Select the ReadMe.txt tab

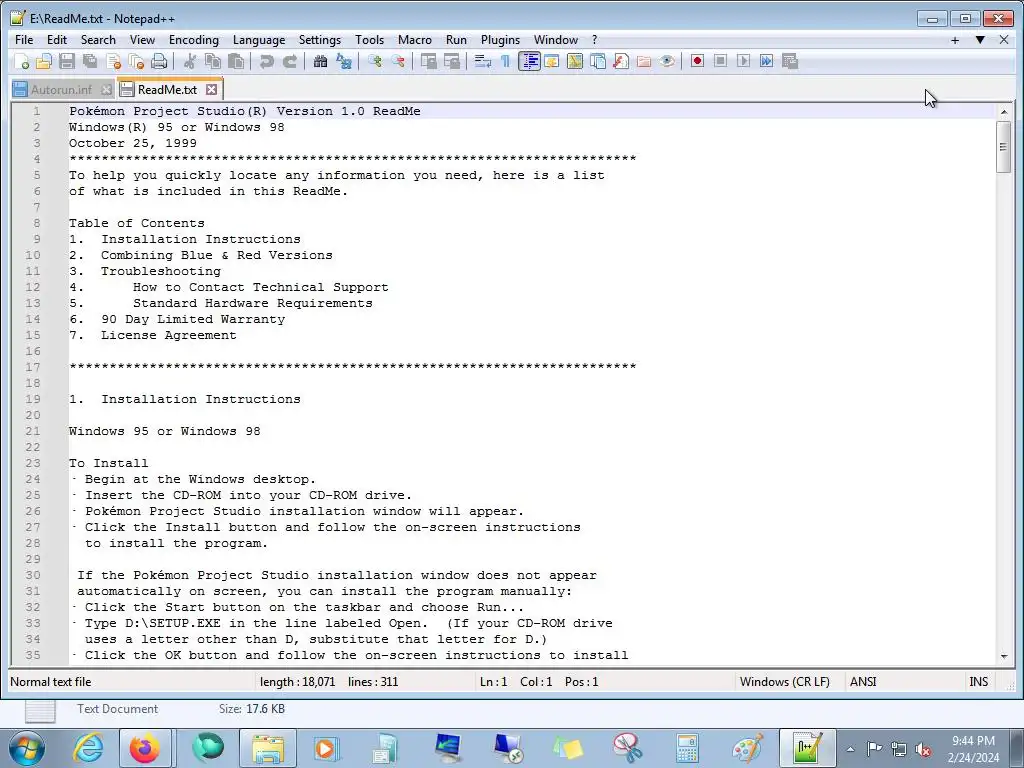tap(167, 89)
